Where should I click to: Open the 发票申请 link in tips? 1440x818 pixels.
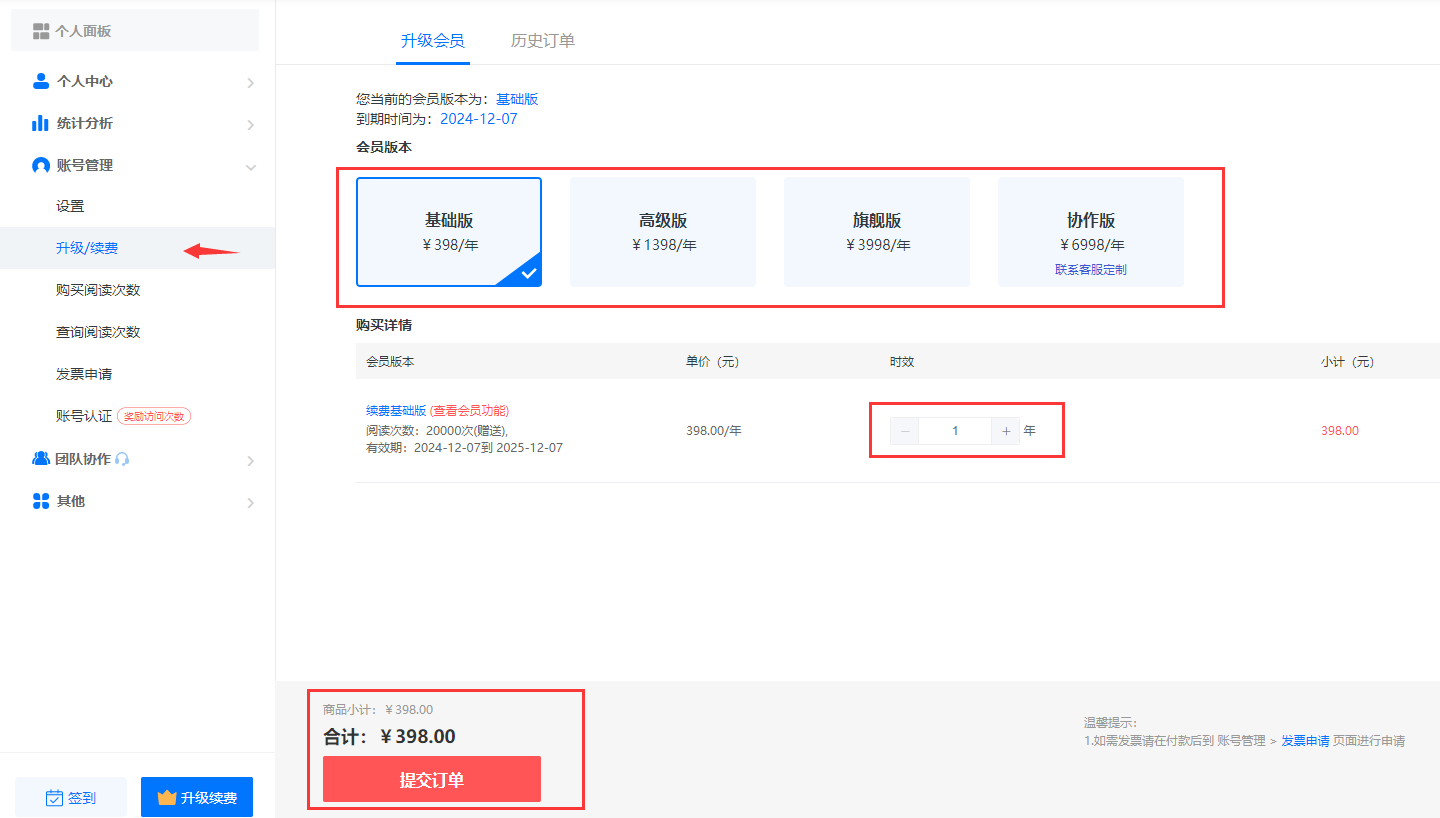(x=1305, y=741)
